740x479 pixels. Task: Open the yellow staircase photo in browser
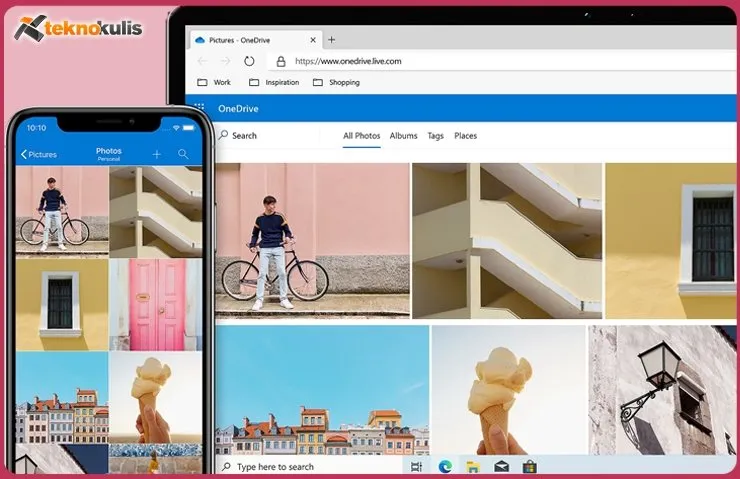(x=507, y=241)
